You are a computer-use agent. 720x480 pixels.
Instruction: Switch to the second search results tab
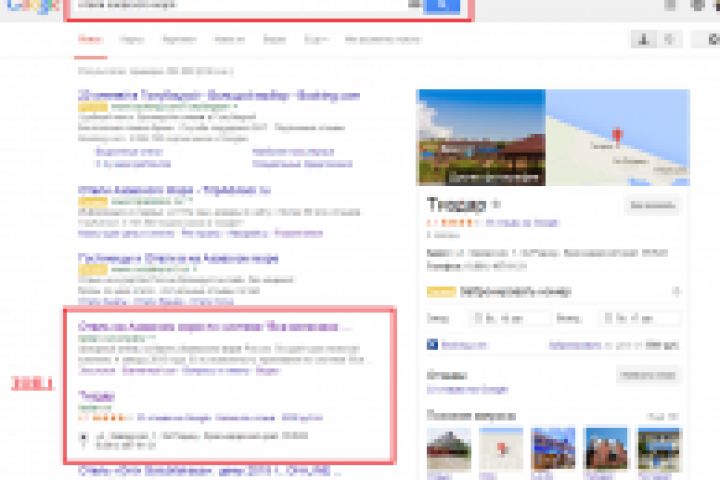[x=132, y=40]
